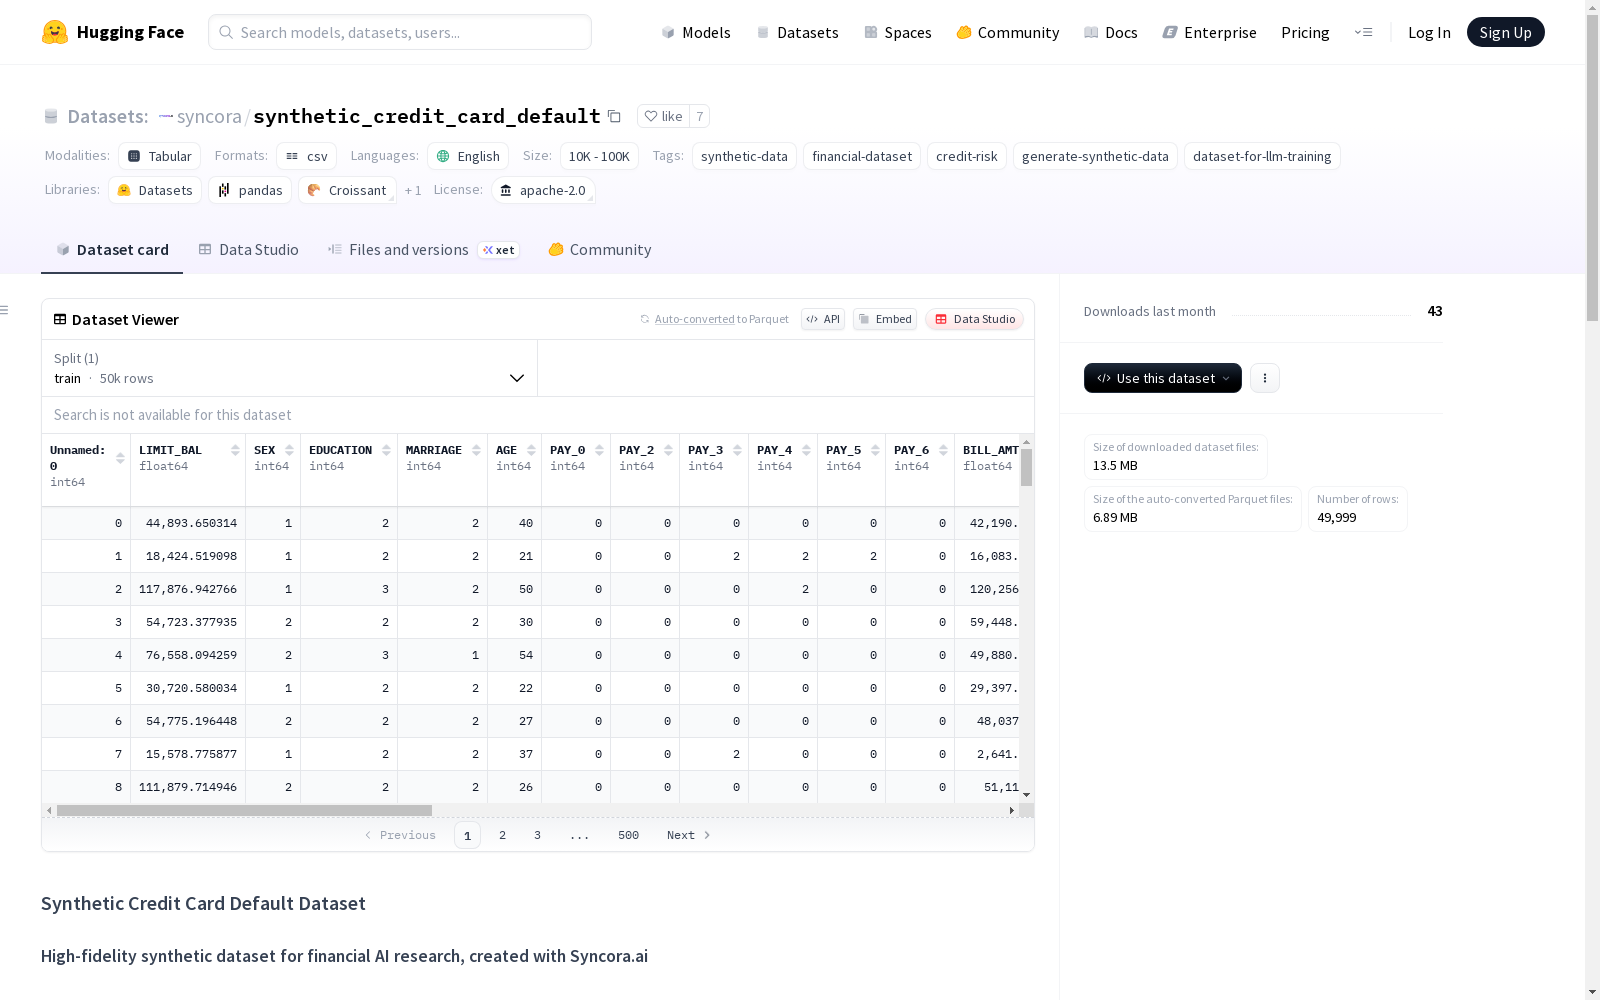Open Community in the top navigation
1600x1000 pixels.
point(1008,32)
